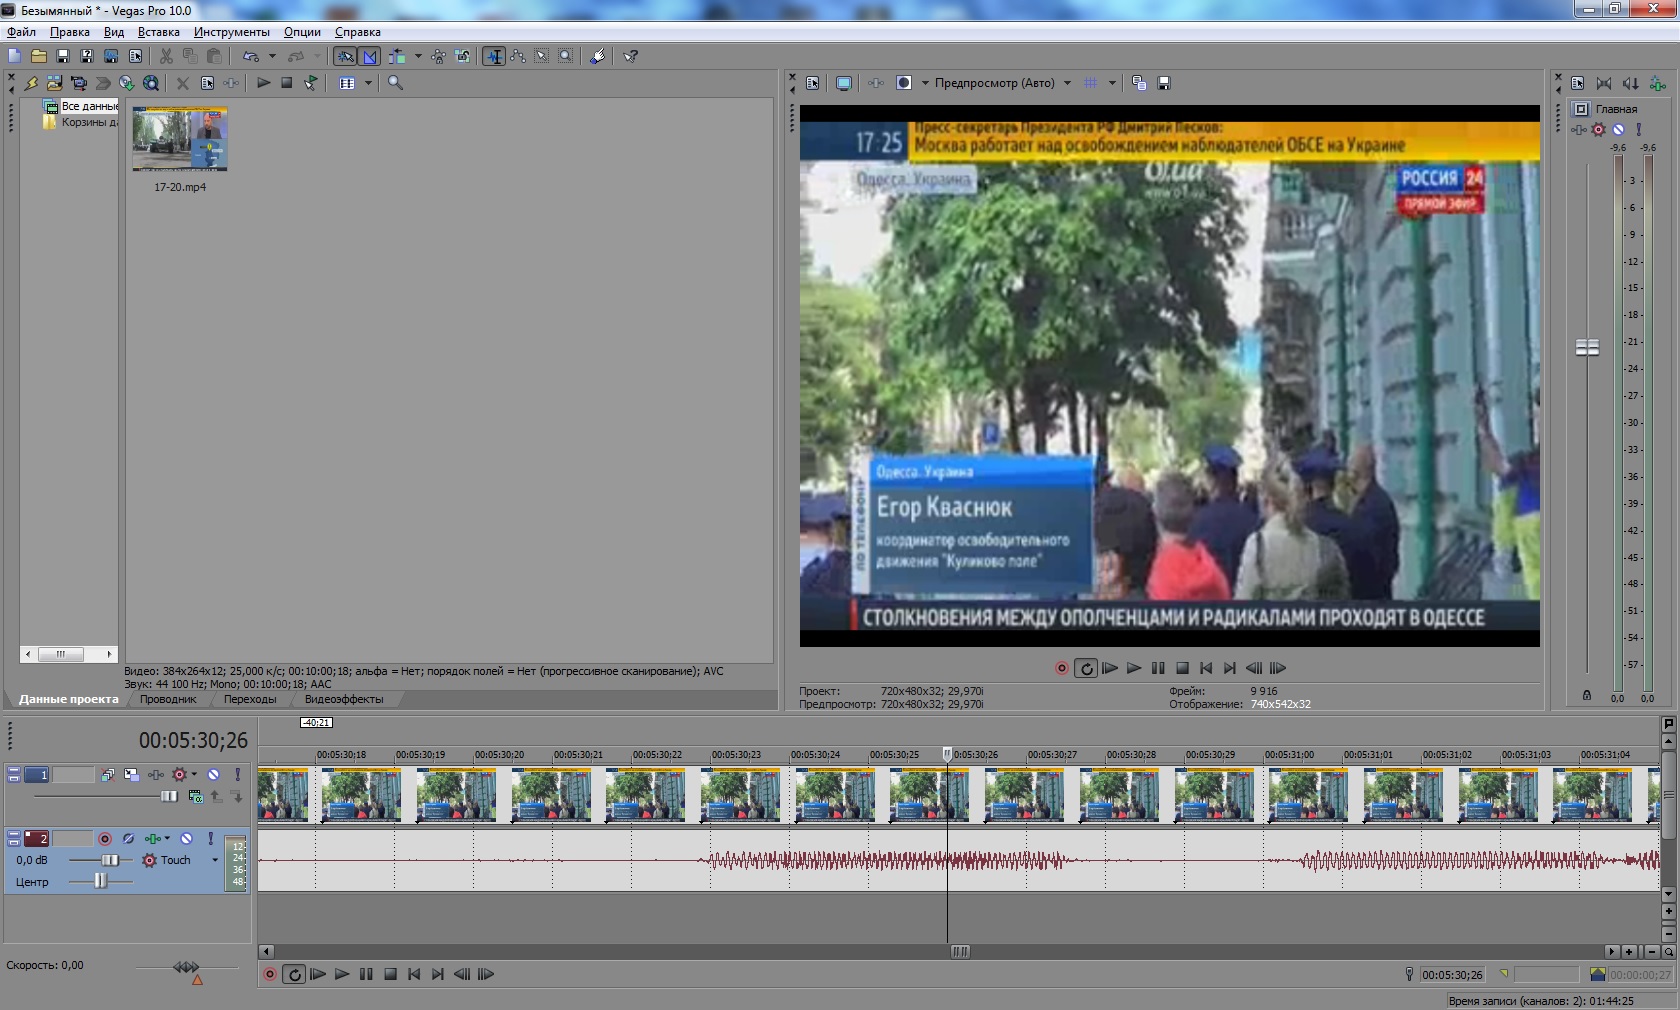This screenshot has width=1680, height=1010.
Task: Select the Normal Edit tool
Action: click(494, 56)
